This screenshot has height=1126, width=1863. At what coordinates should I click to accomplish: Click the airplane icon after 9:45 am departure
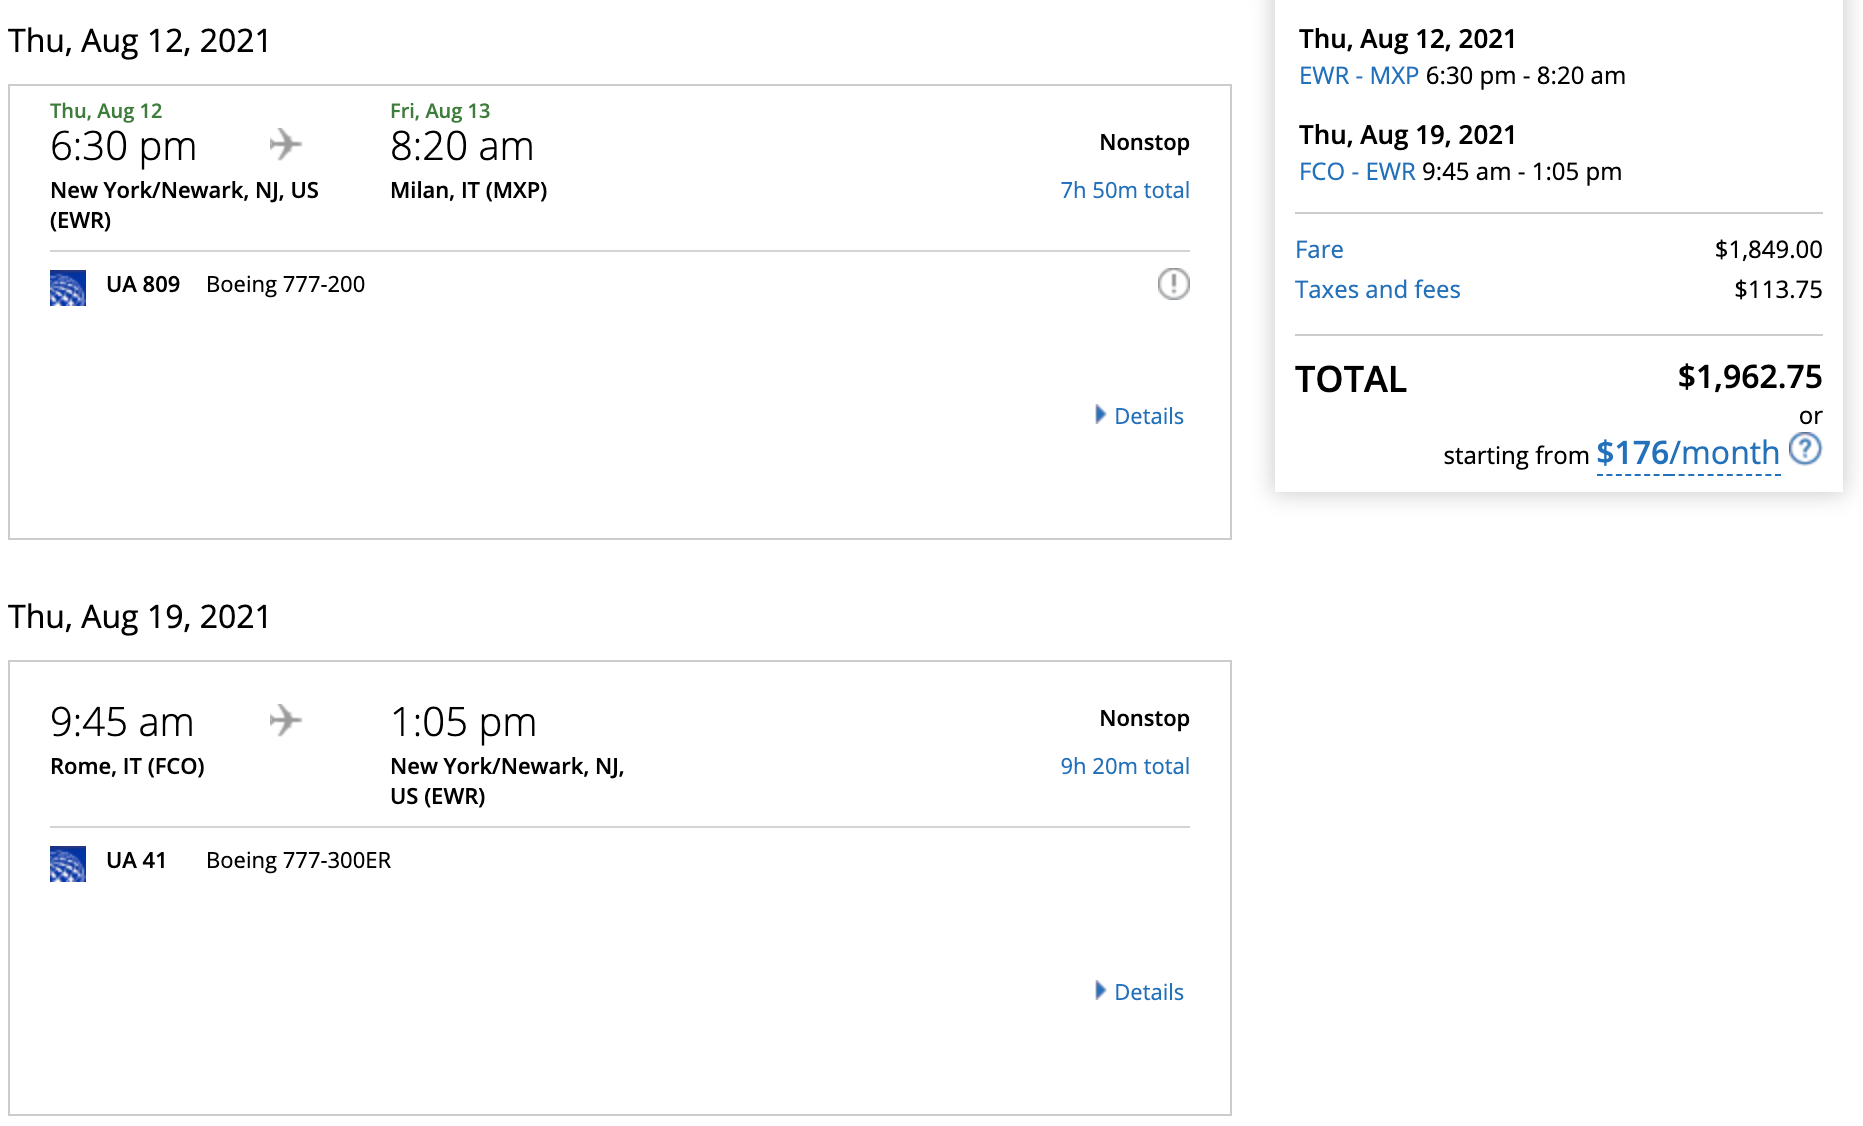285,720
